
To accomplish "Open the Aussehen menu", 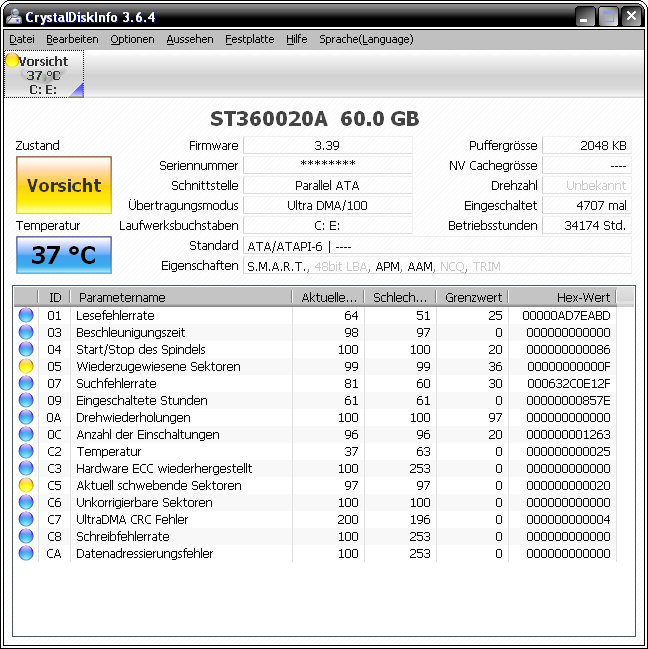I will tap(190, 39).
